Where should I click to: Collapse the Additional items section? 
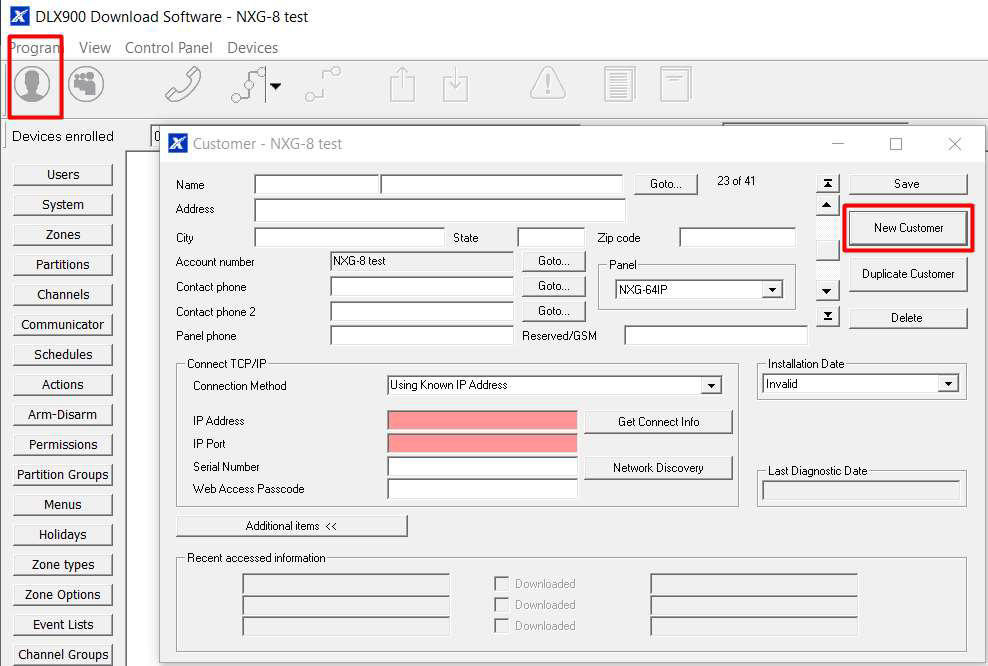click(x=292, y=526)
